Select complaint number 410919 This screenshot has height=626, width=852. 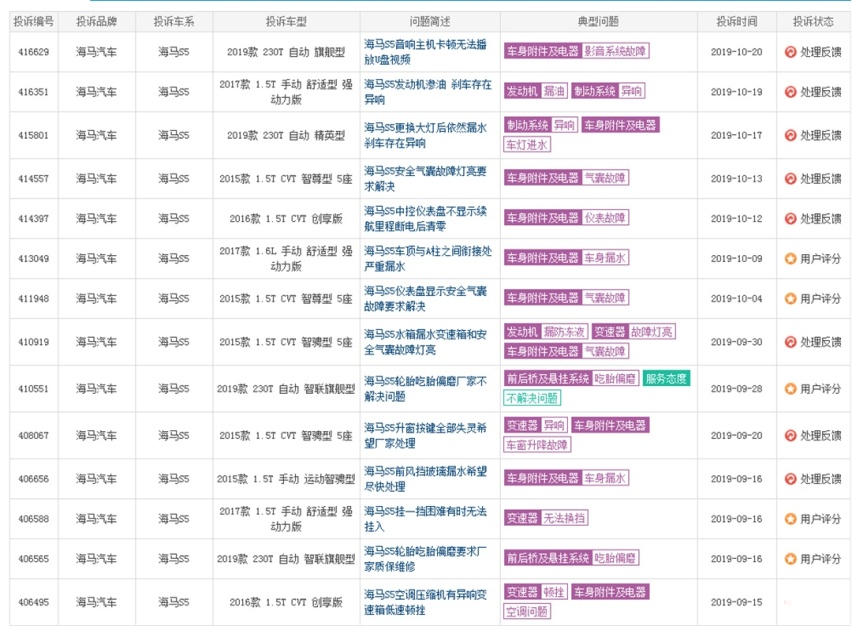point(34,342)
